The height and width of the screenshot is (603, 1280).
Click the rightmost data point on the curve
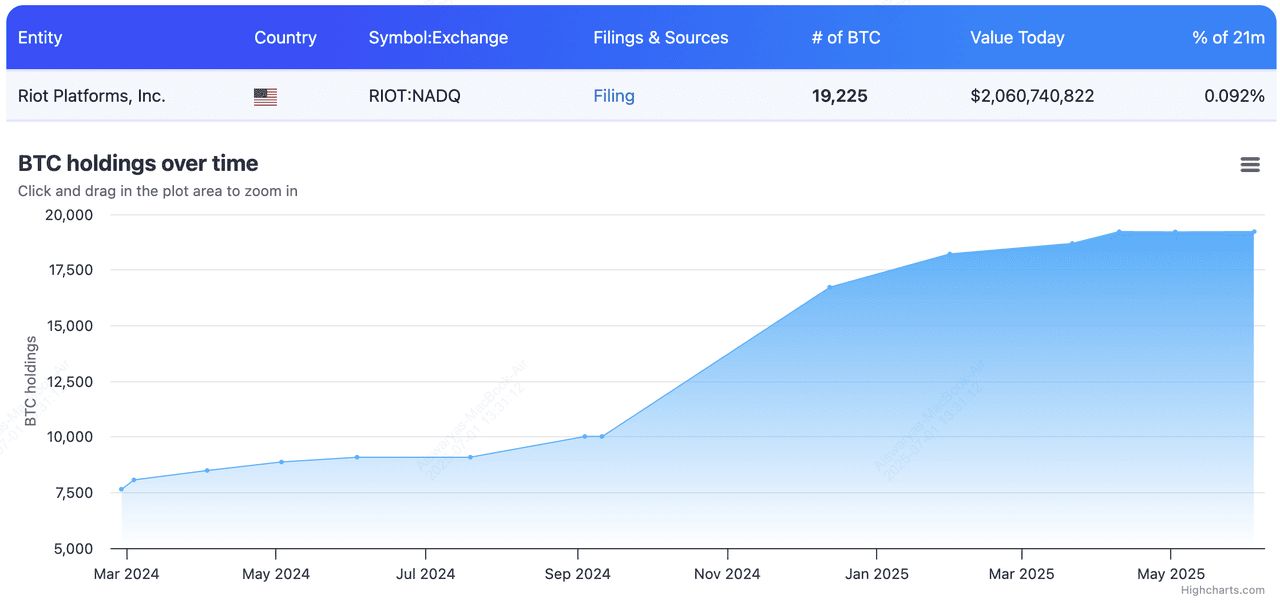click(x=1255, y=232)
